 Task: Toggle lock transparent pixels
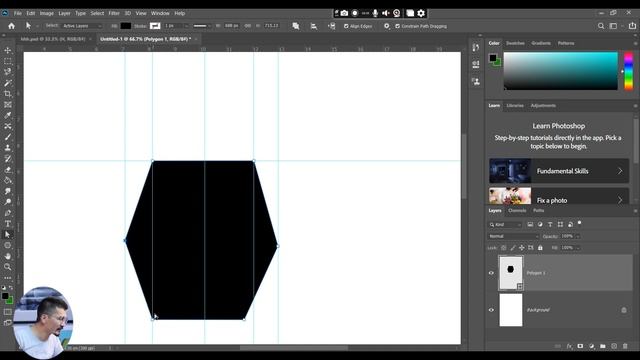[x=504, y=248]
